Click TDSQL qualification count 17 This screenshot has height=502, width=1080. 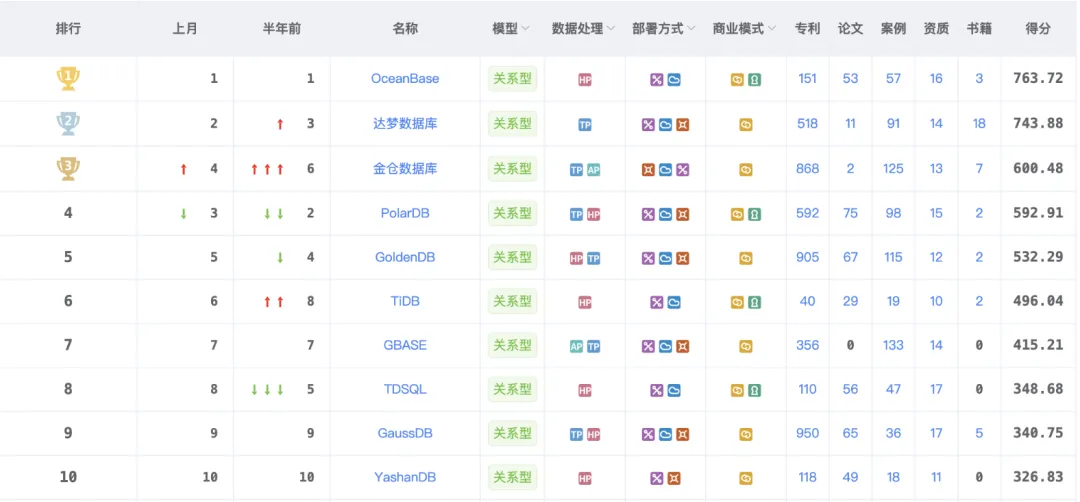[936, 389]
